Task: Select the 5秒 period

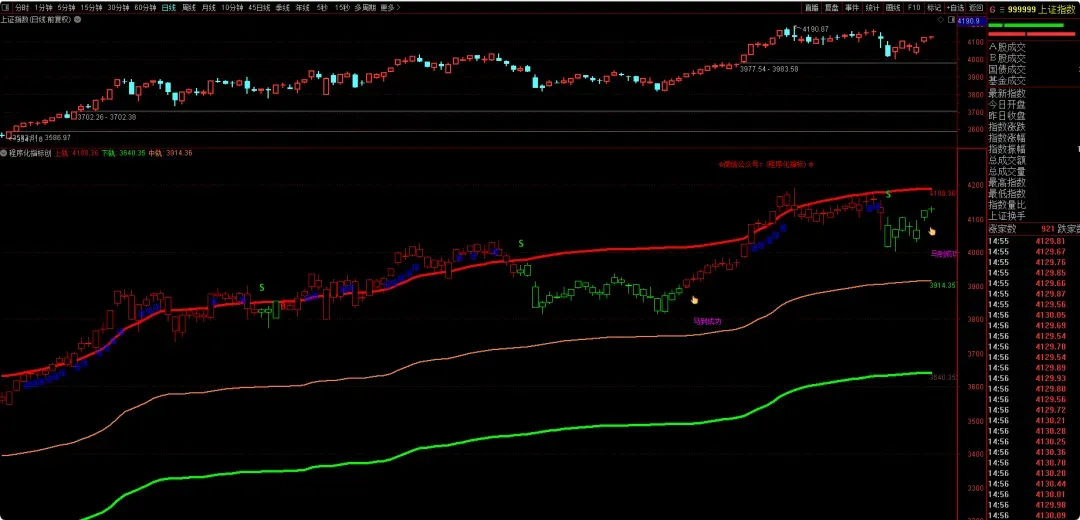Action: click(x=322, y=8)
